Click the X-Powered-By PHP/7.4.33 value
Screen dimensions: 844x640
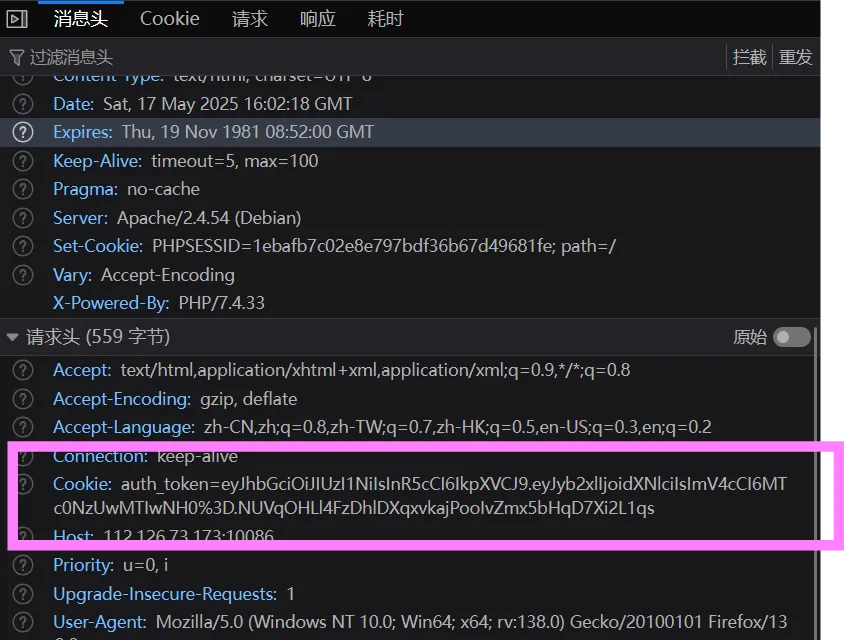click(222, 303)
